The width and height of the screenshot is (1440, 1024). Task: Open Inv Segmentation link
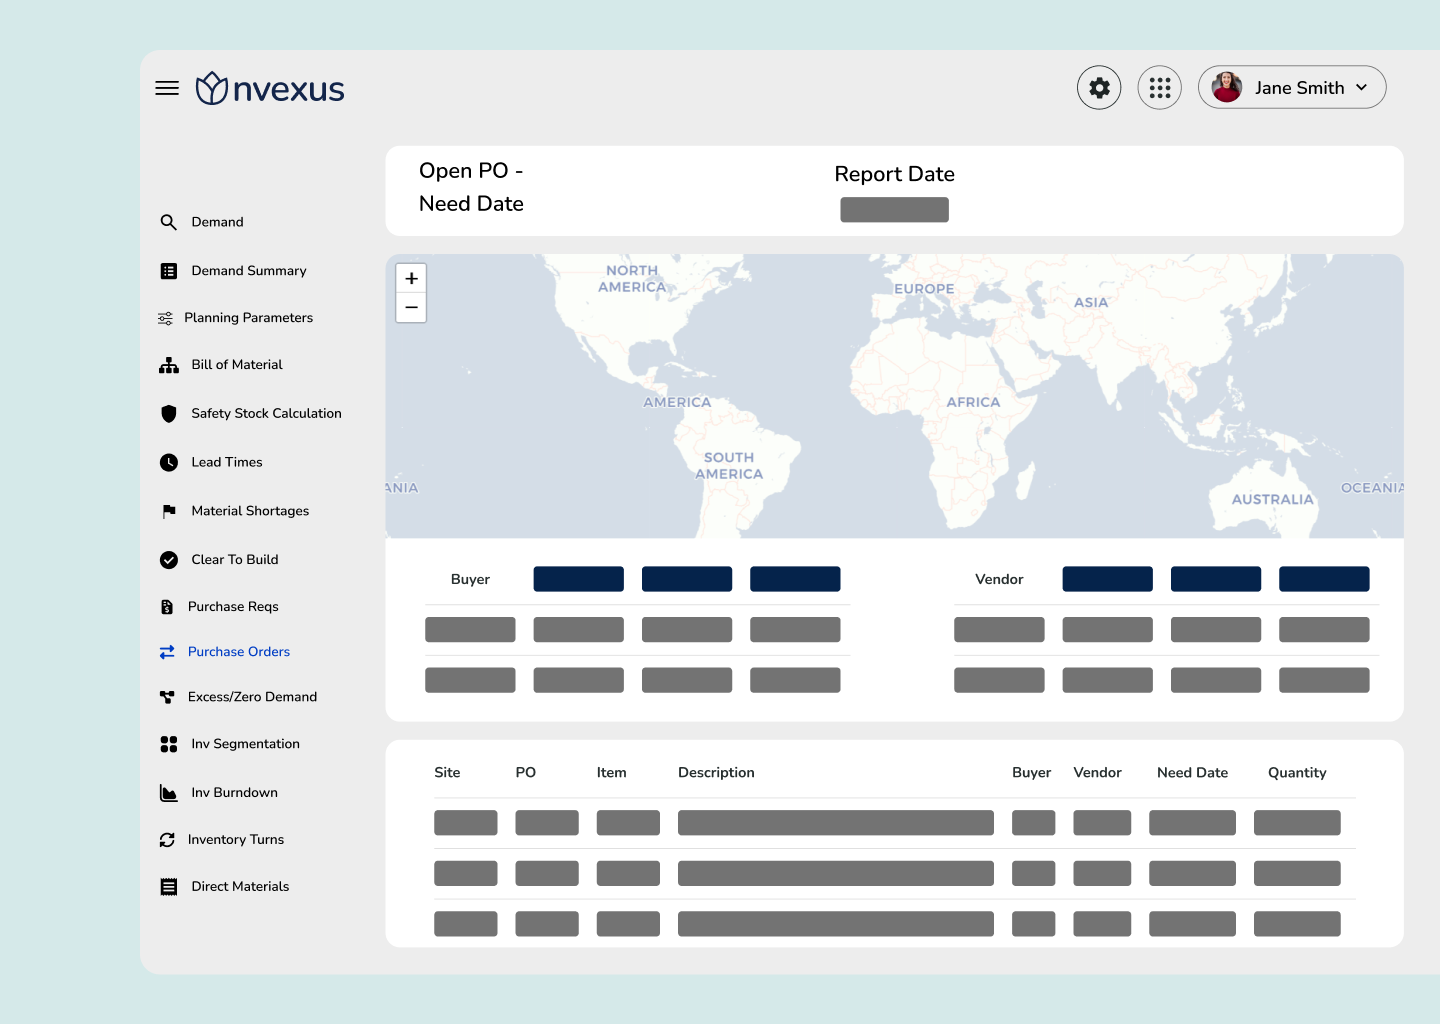245,744
